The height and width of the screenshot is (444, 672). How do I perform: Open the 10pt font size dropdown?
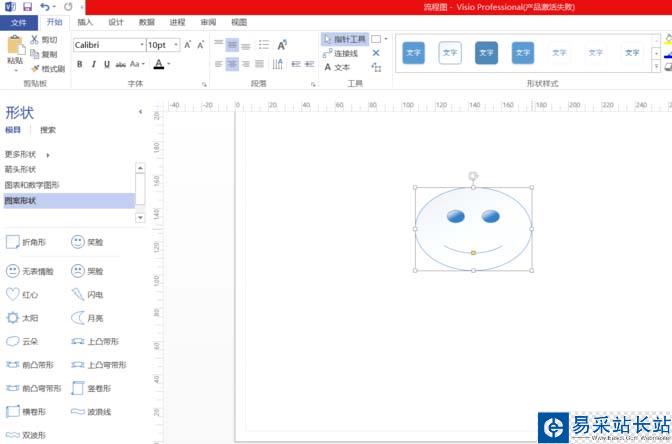(176, 45)
